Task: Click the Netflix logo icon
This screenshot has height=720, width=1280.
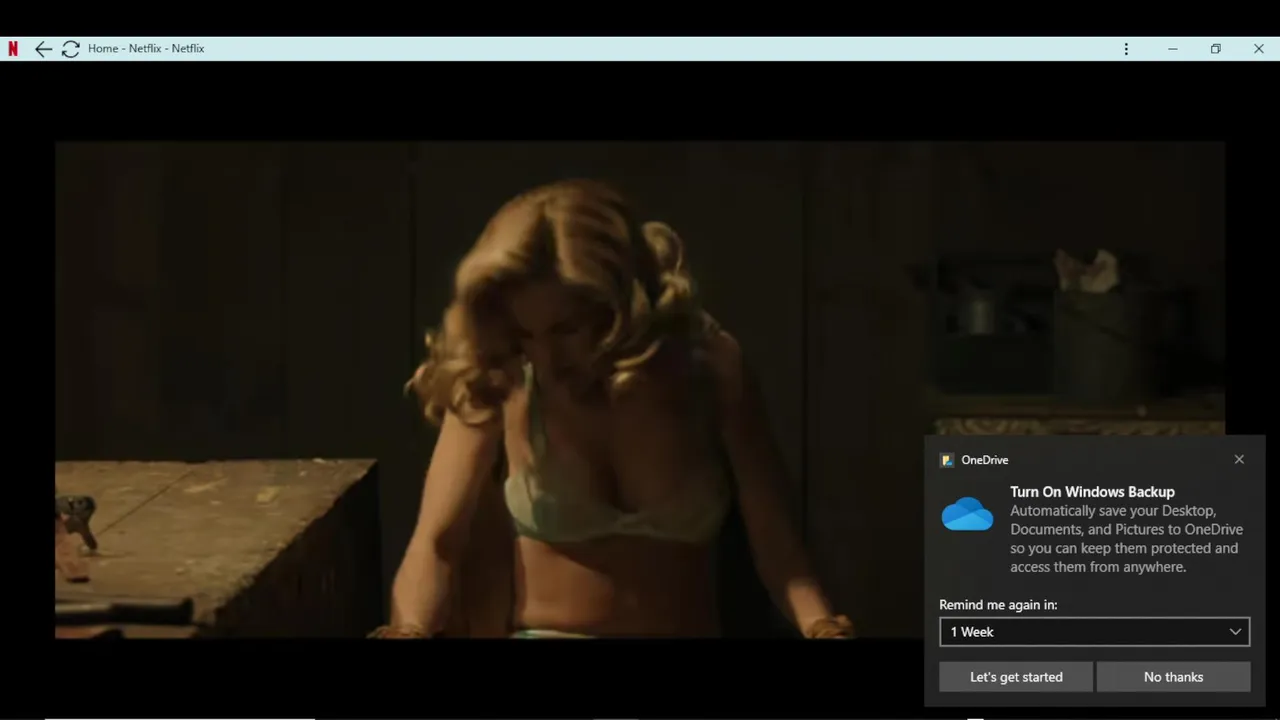Action: (x=13, y=48)
